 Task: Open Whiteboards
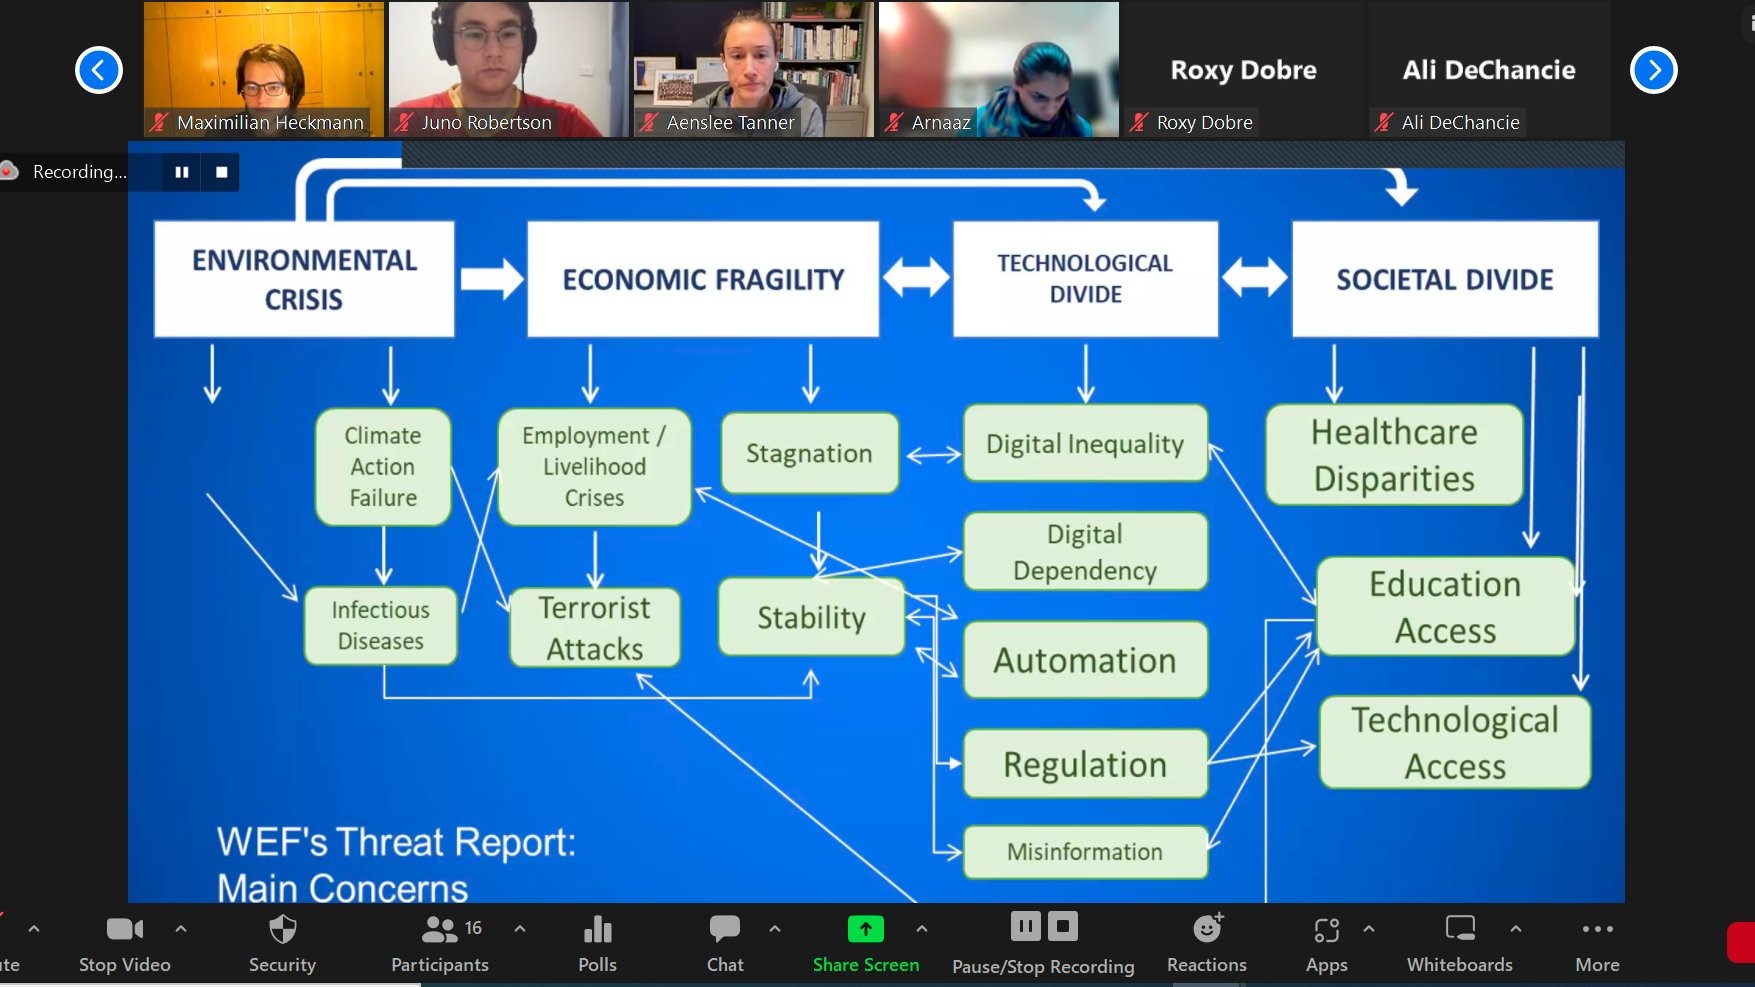tap(1459, 931)
